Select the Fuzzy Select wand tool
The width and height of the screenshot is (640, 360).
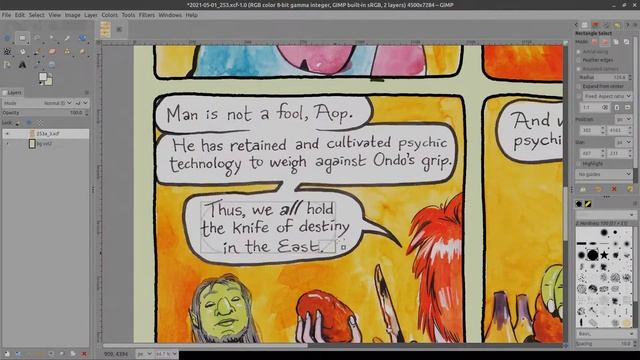(x=52, y=38)
